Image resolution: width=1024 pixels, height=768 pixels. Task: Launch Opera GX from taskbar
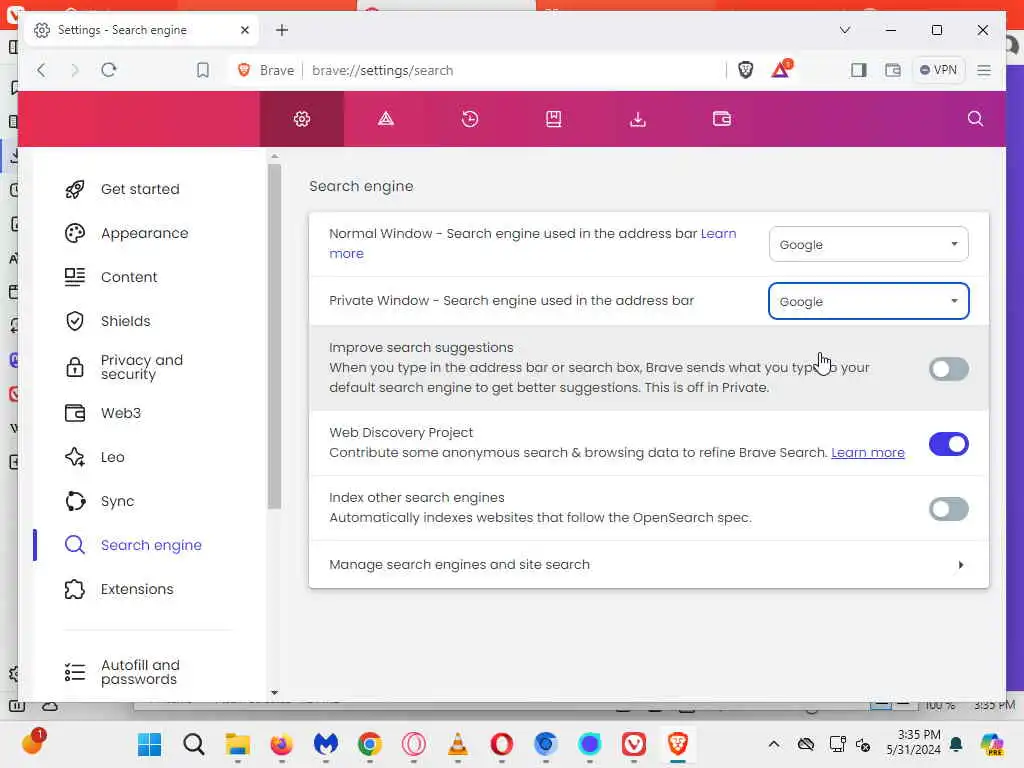coord(413,744)
